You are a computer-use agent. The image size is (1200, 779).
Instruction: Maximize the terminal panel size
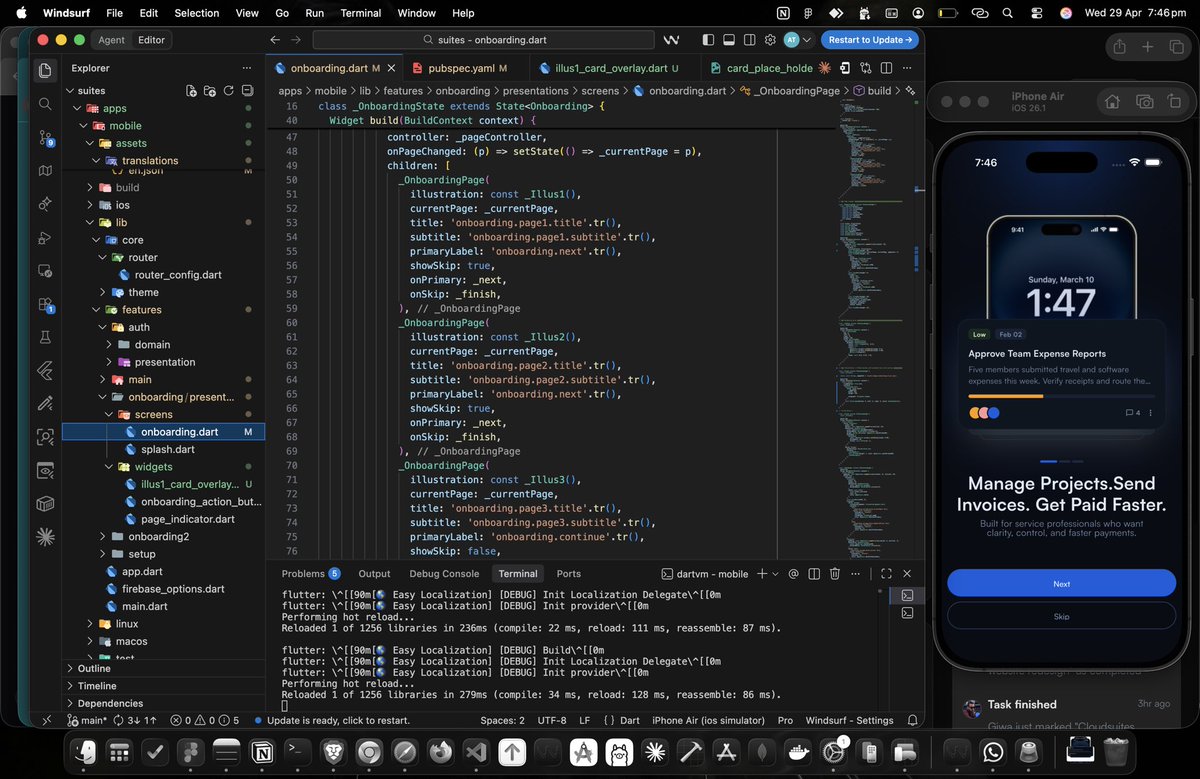coord(886,574)
